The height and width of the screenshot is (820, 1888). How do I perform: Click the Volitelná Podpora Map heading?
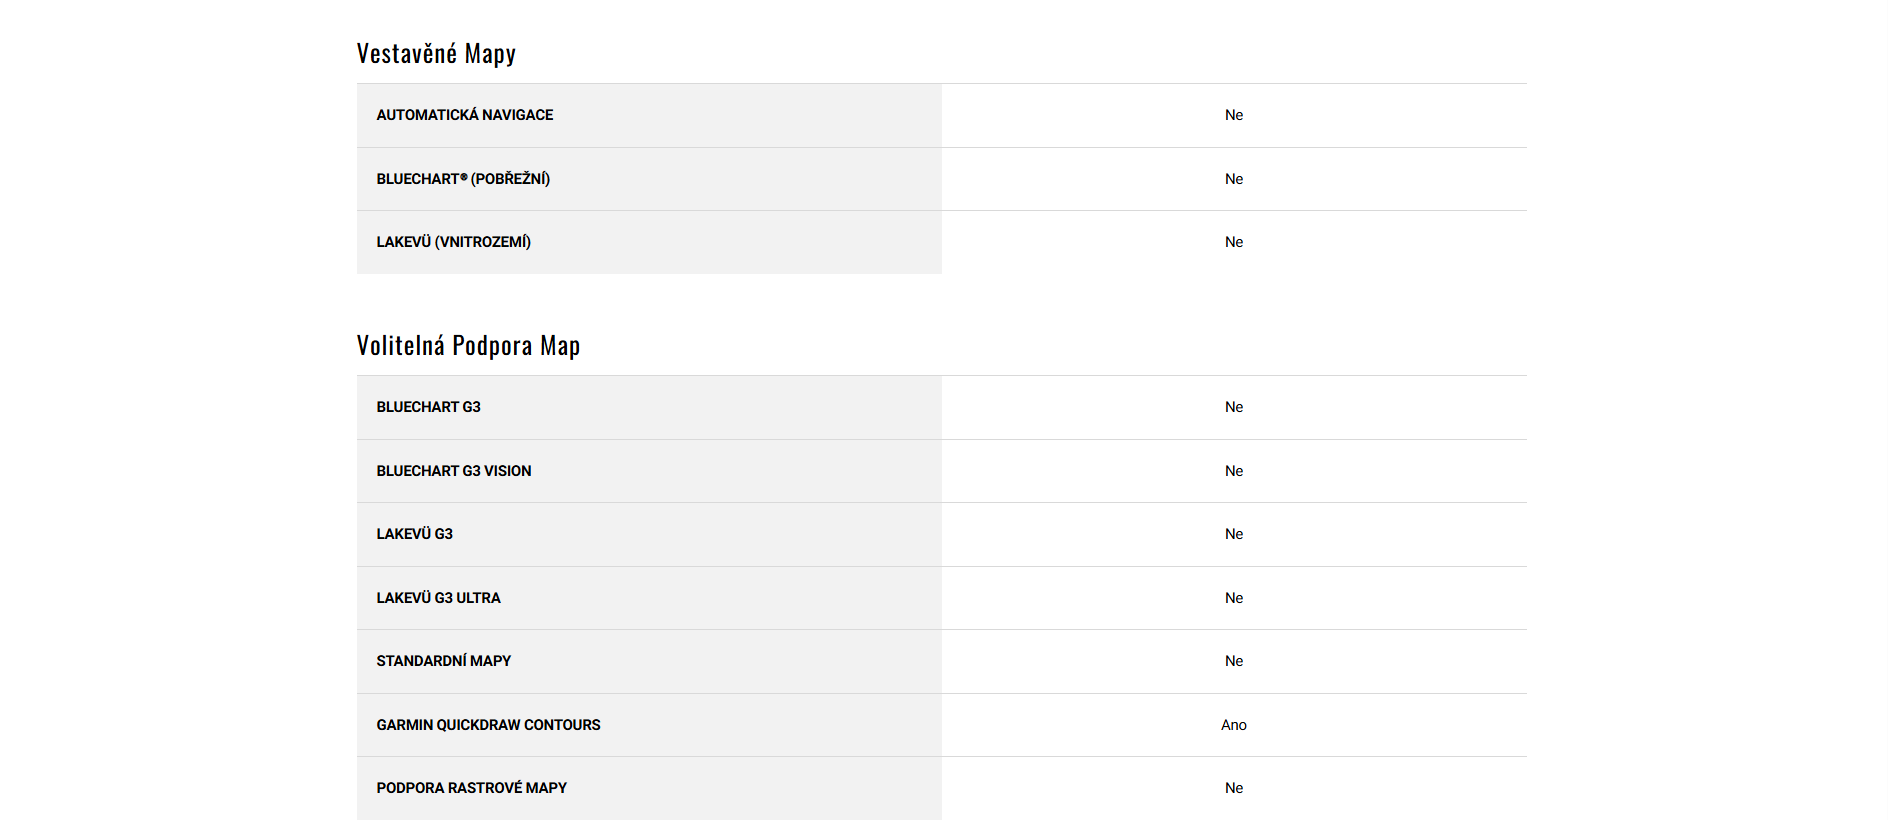[x=468, y=346]
